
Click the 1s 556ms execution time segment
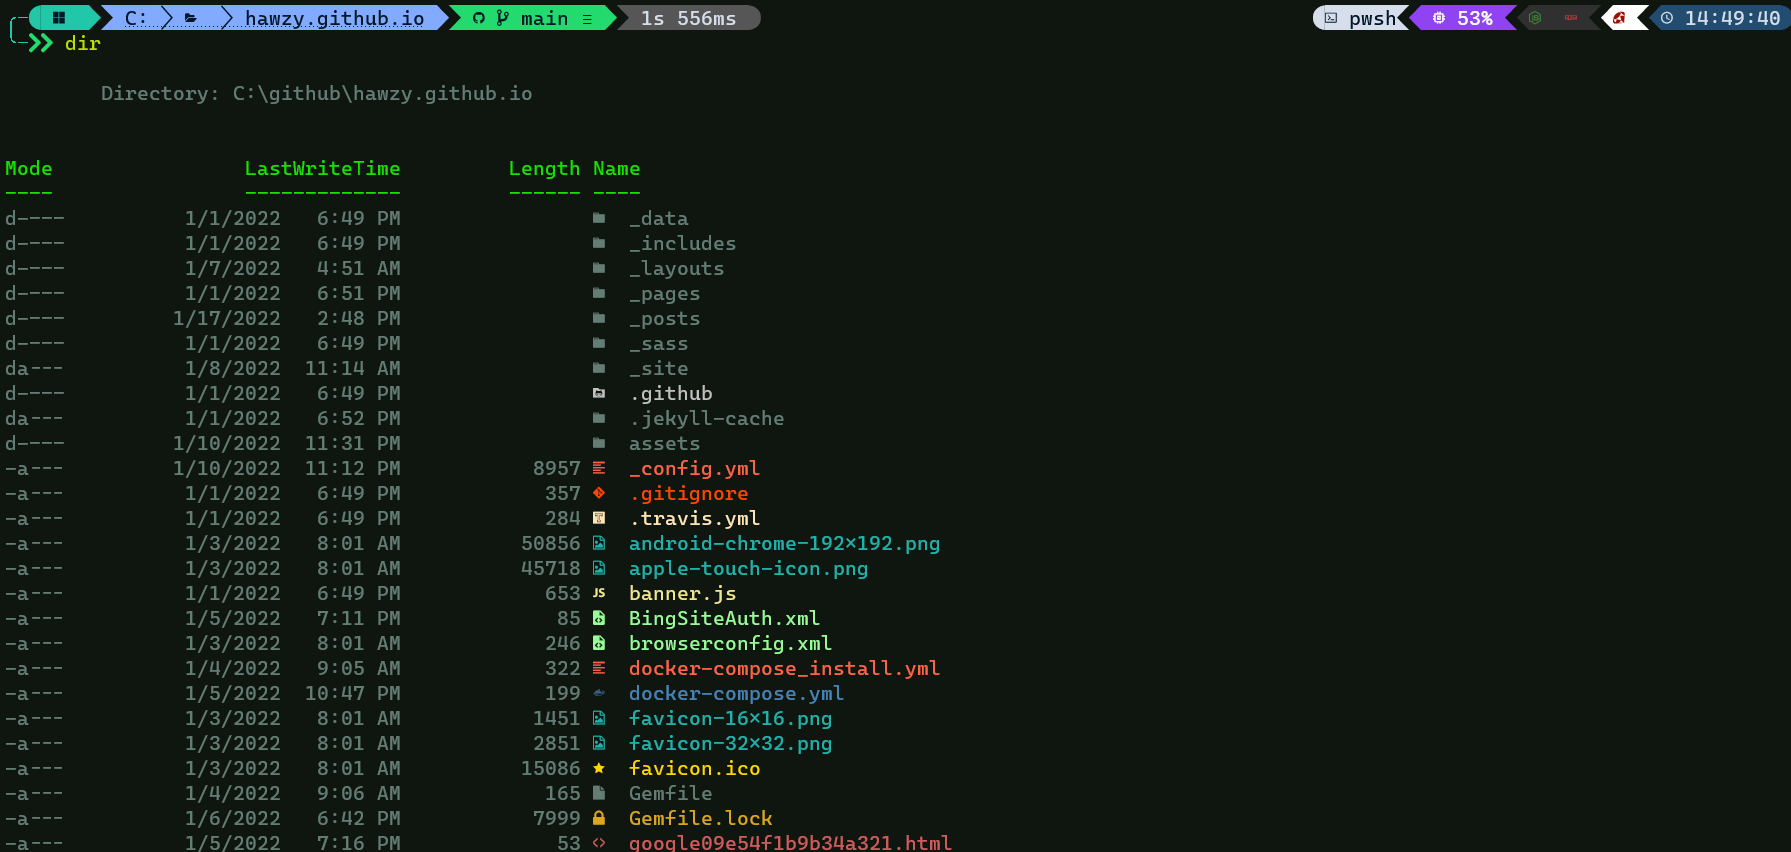tap(688, 18)
